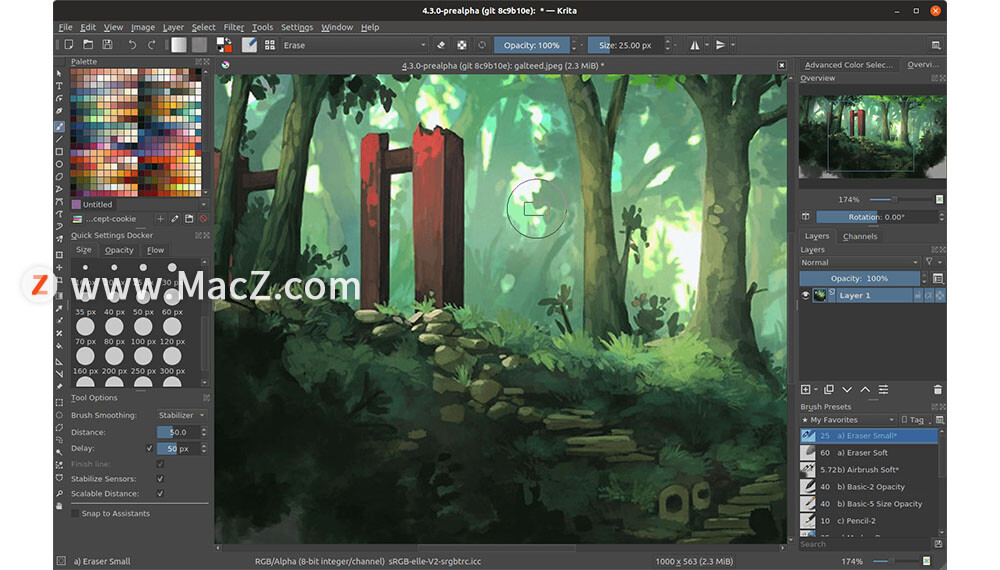Move layer up with chevron
This screenshot has width=1000, height=570.
tap(865, 390)
